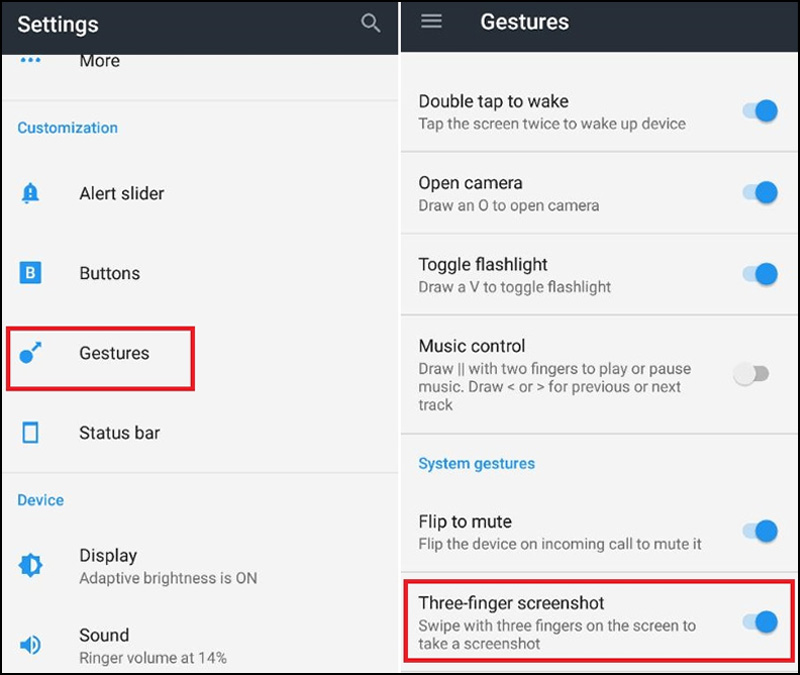Open the Alert slider settings entry

point(122,194)
